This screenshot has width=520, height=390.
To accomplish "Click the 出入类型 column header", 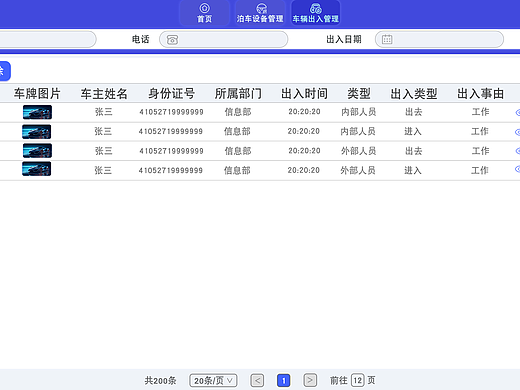I will 414,94.
